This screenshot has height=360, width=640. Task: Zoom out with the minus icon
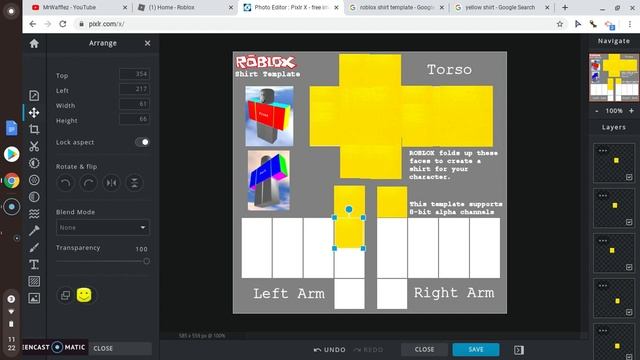(597, 111)
